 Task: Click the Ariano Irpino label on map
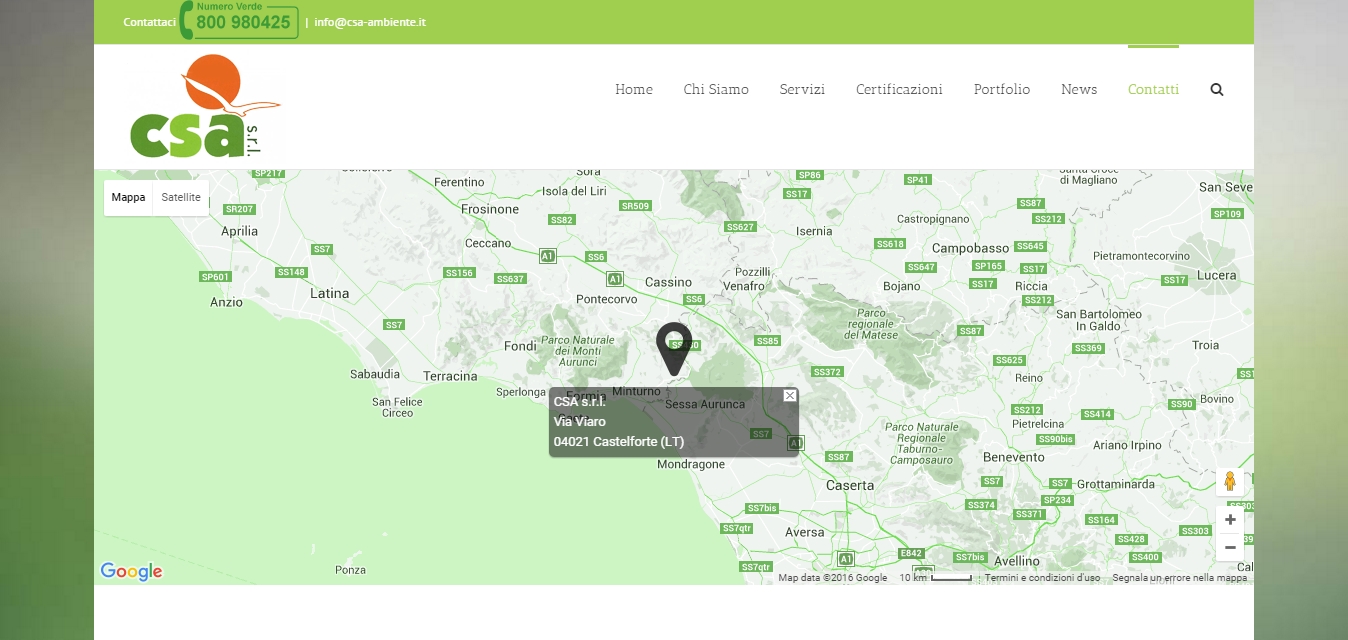click(1128, 445)
